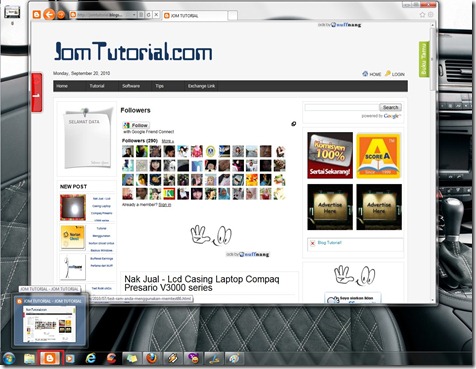Switch to the JOM TUTORIAL browser tab
The image size is (476, 369).
(195, 16)
